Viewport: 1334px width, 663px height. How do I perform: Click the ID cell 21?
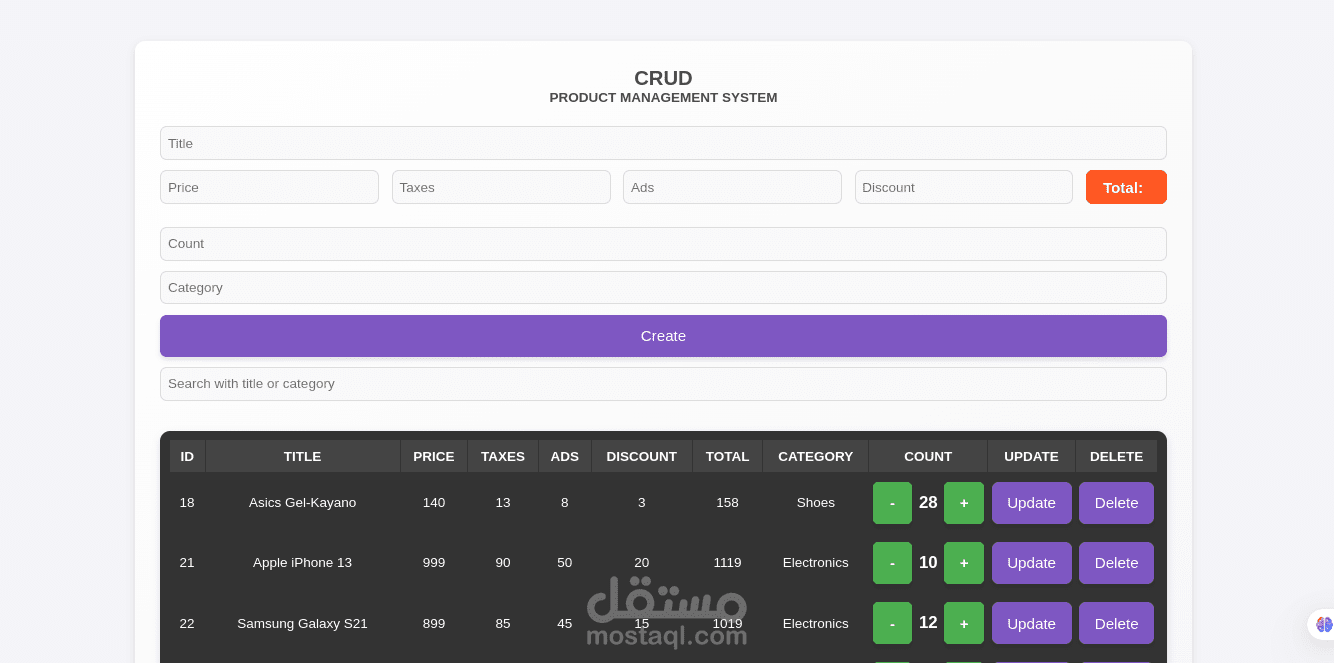click(187, 563)
